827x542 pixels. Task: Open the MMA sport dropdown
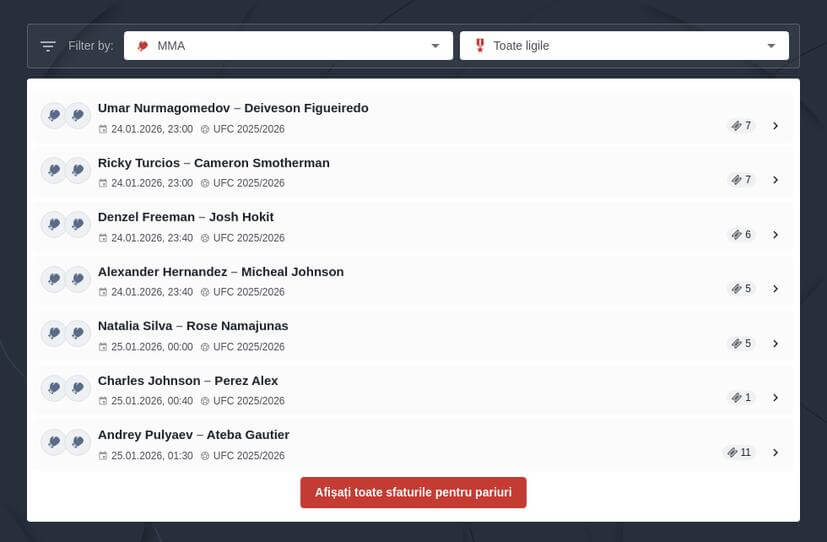288,46
